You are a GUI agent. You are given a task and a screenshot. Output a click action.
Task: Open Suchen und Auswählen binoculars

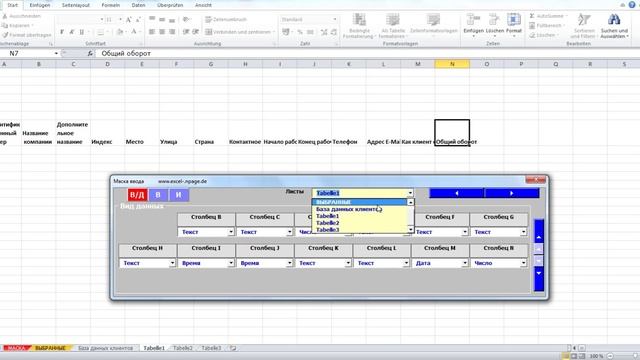pos(614,26)
